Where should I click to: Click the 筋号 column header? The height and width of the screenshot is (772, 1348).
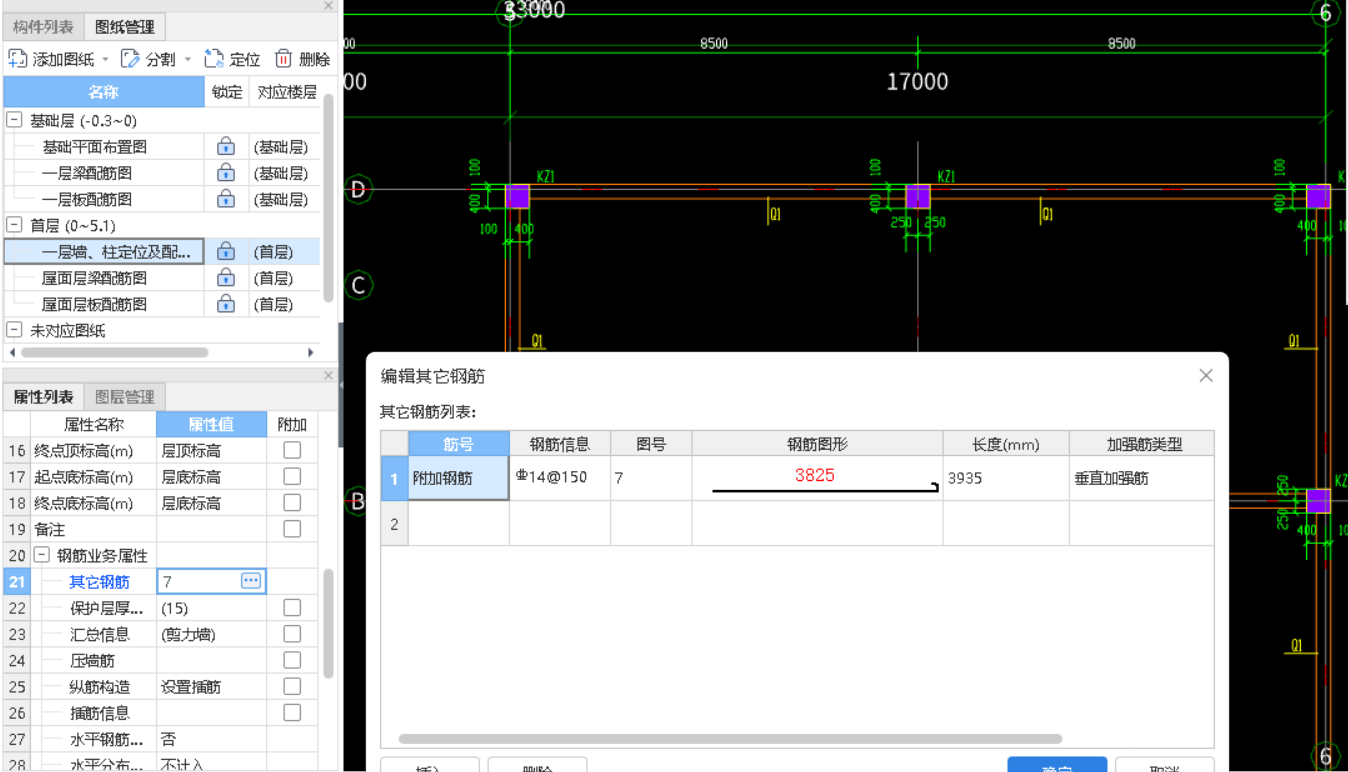459,444
